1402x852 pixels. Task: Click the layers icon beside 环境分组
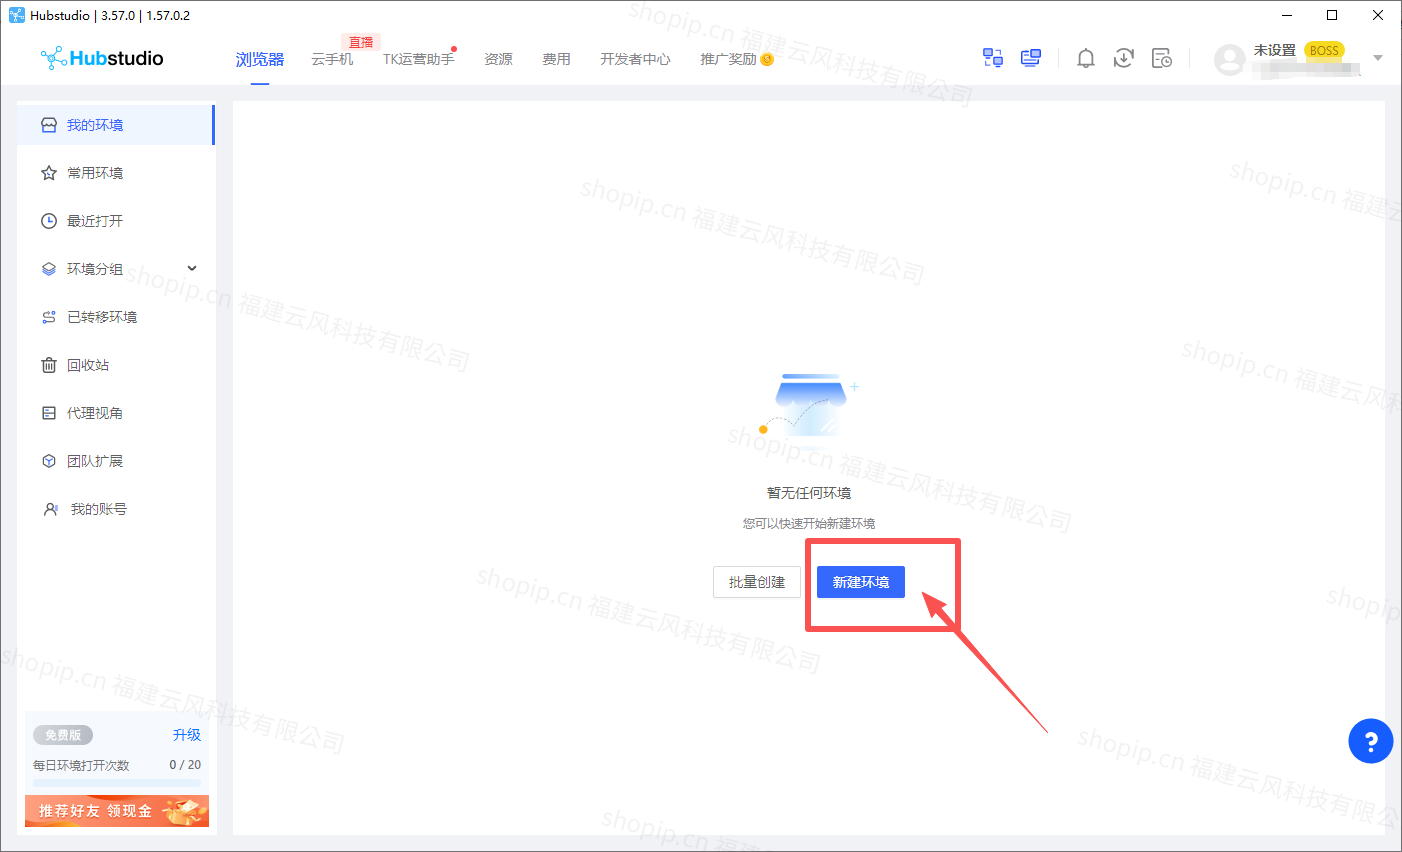point(49,269)
